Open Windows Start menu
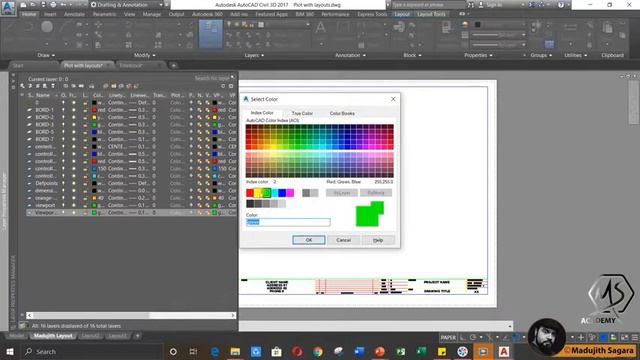Screen dimensions: 640x360 [10, 351]
